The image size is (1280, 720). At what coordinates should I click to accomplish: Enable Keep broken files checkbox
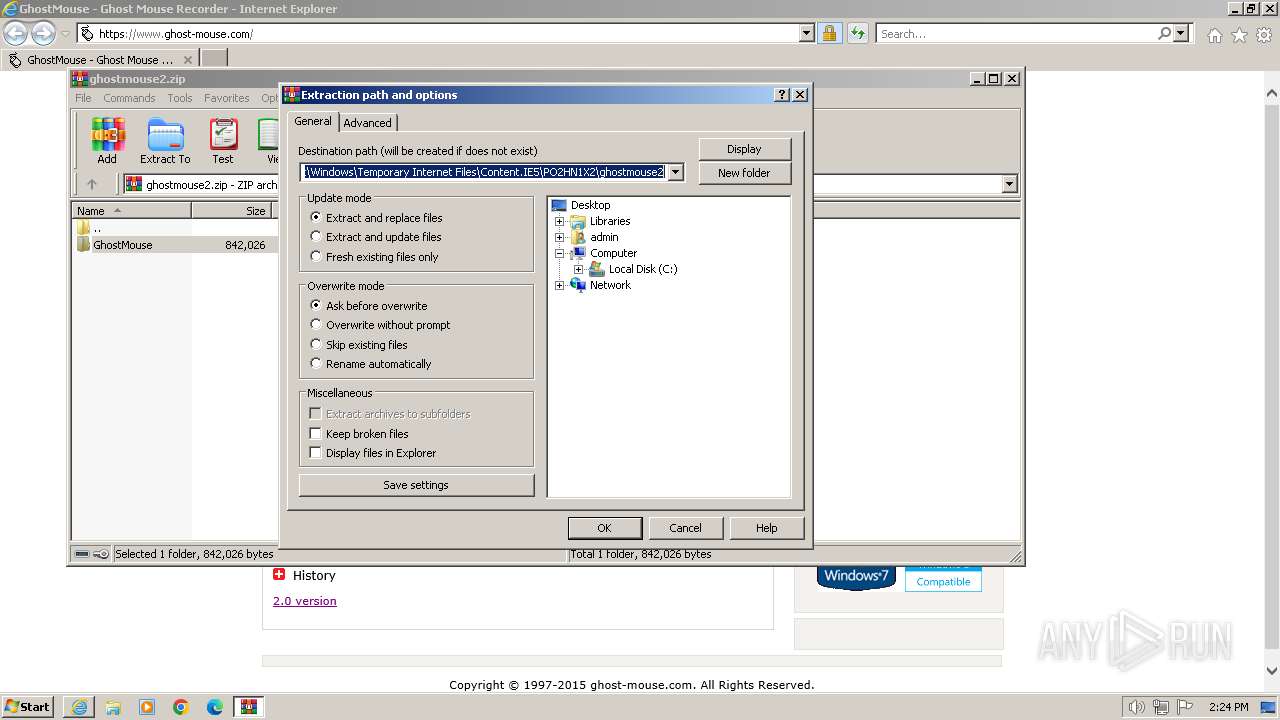[359, 434]
